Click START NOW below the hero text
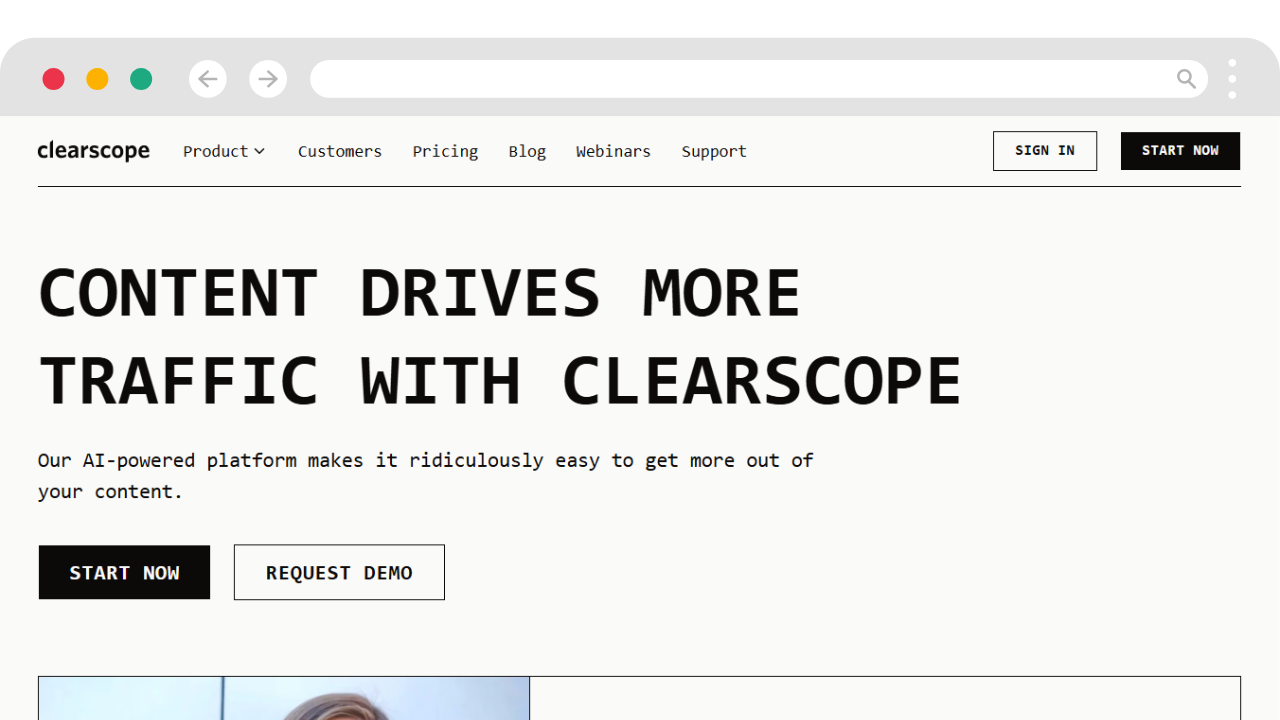The width and height of the screenshot is (1280, 720). [x=124, y=572]
